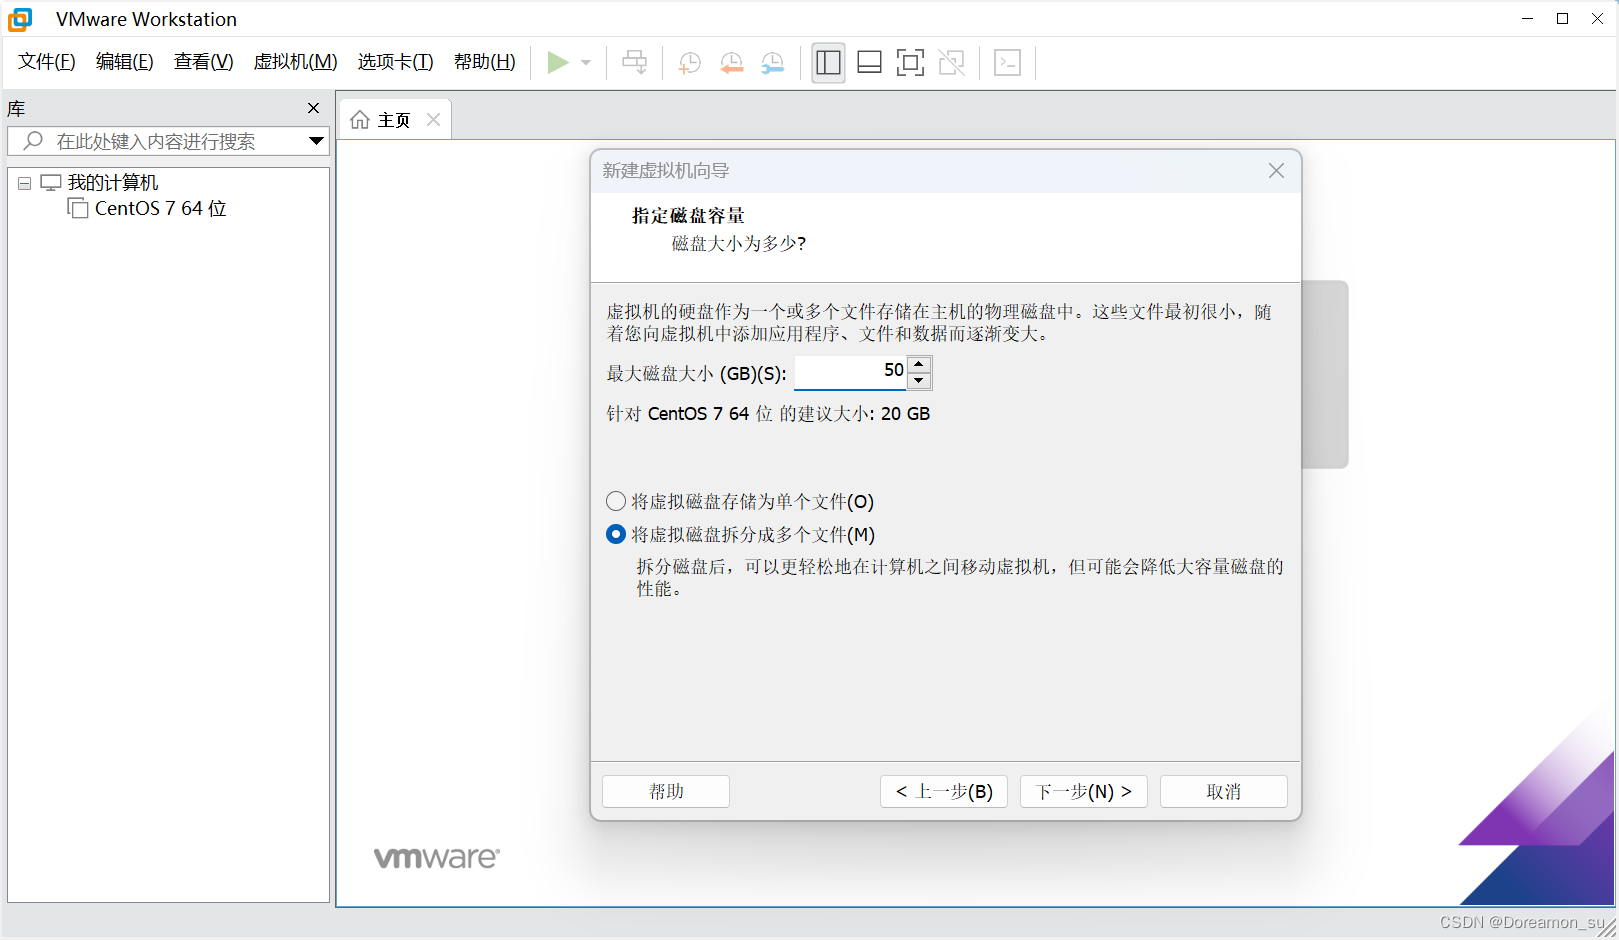Open the 帮助(H) menu
This screenshot has height=940, width=1619.
pyautogui.click(x=485, y=62)
